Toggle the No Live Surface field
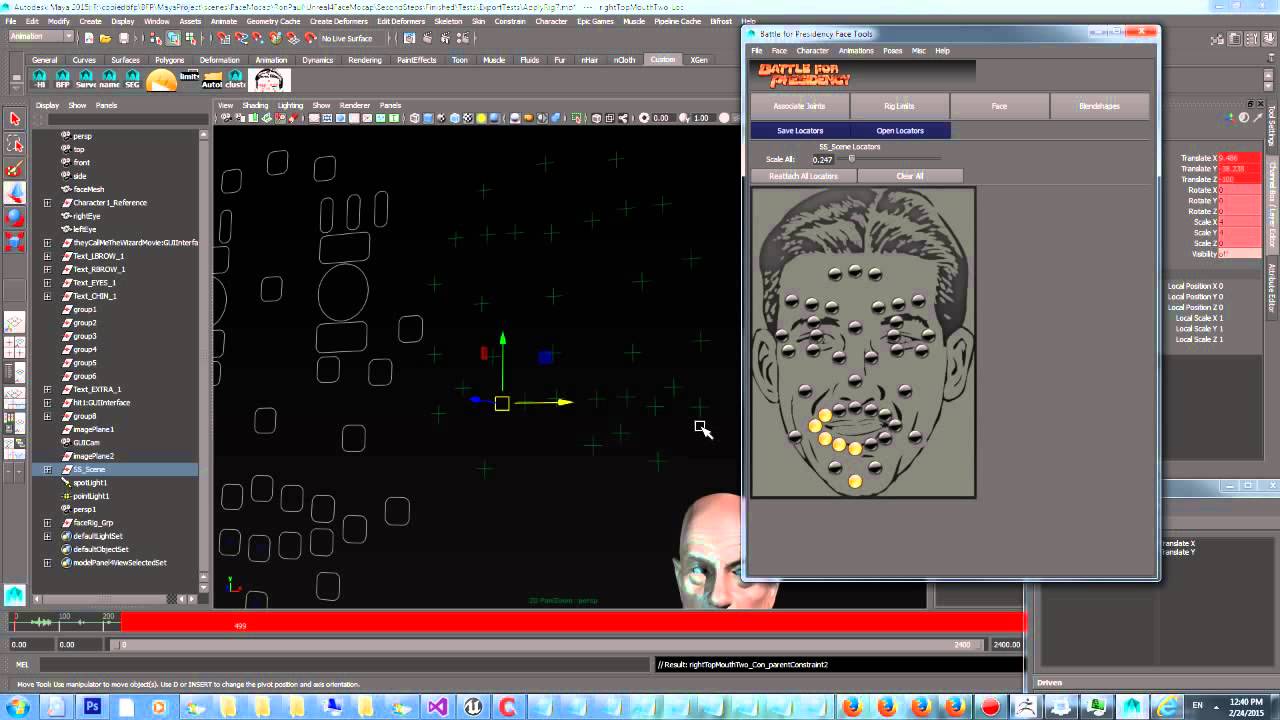This screenshot has width=1280, height=720. point(347,38)
